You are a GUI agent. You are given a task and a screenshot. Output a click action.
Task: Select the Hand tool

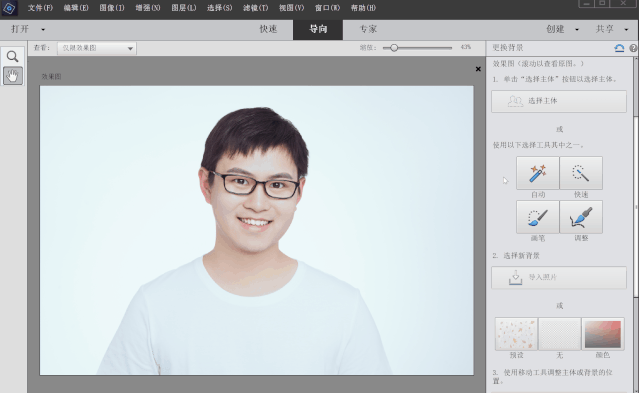[x=13, y=76]
